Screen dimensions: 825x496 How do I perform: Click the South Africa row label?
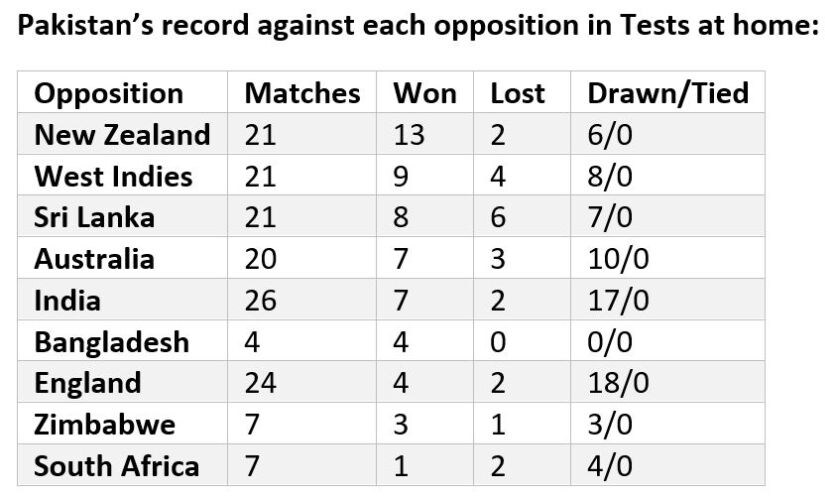pos(117,466)
